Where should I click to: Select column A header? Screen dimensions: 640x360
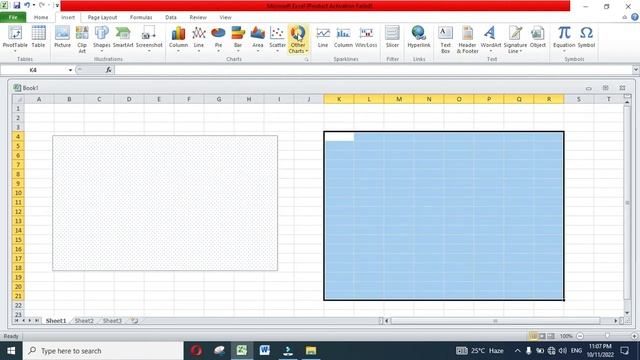coord(39,99)
